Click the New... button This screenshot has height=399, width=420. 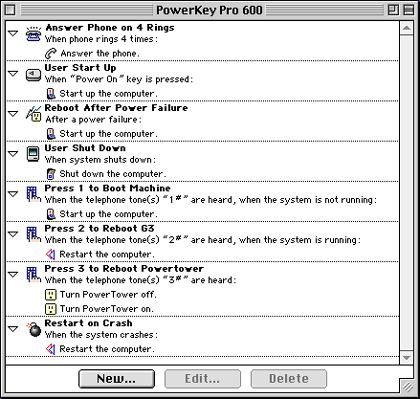(116, 379)
